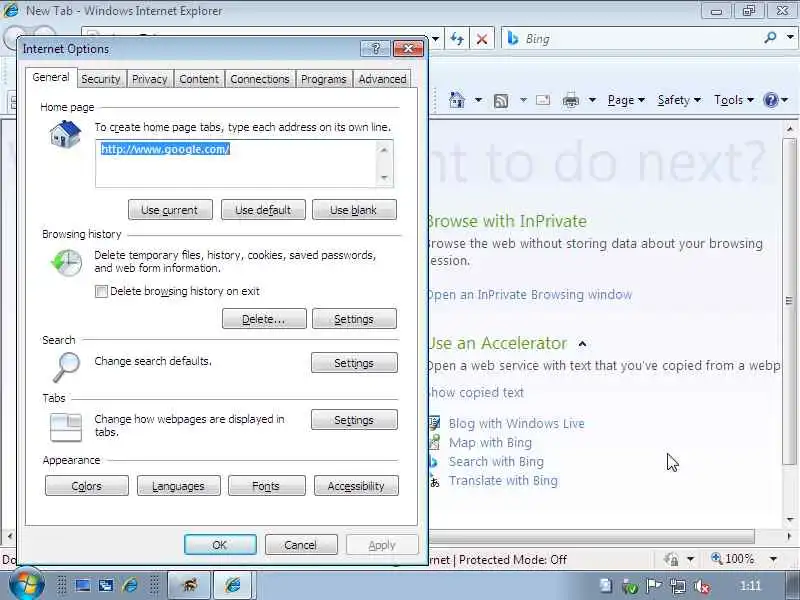Click the red Stop X icon
This screenshot has width=800, height=600.
click(482, 39)
